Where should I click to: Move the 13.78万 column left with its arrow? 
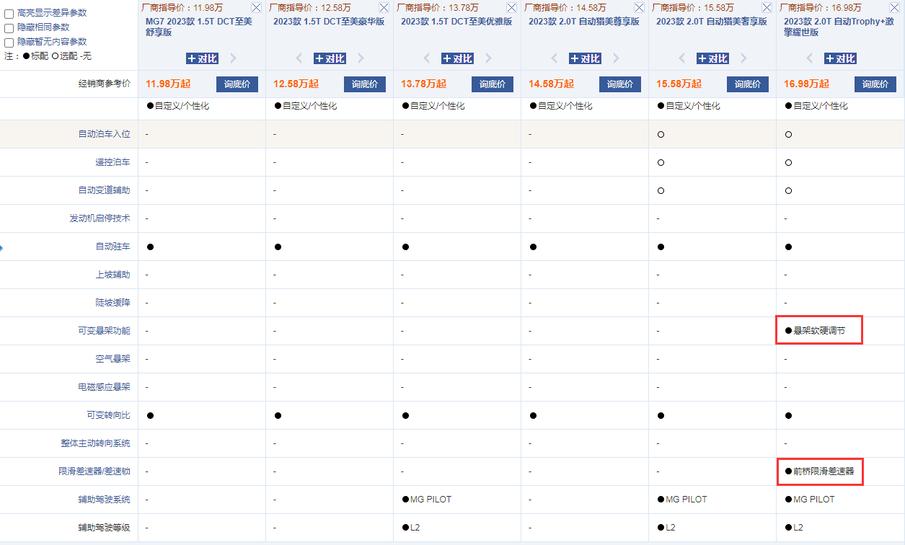tap(427, 58)
